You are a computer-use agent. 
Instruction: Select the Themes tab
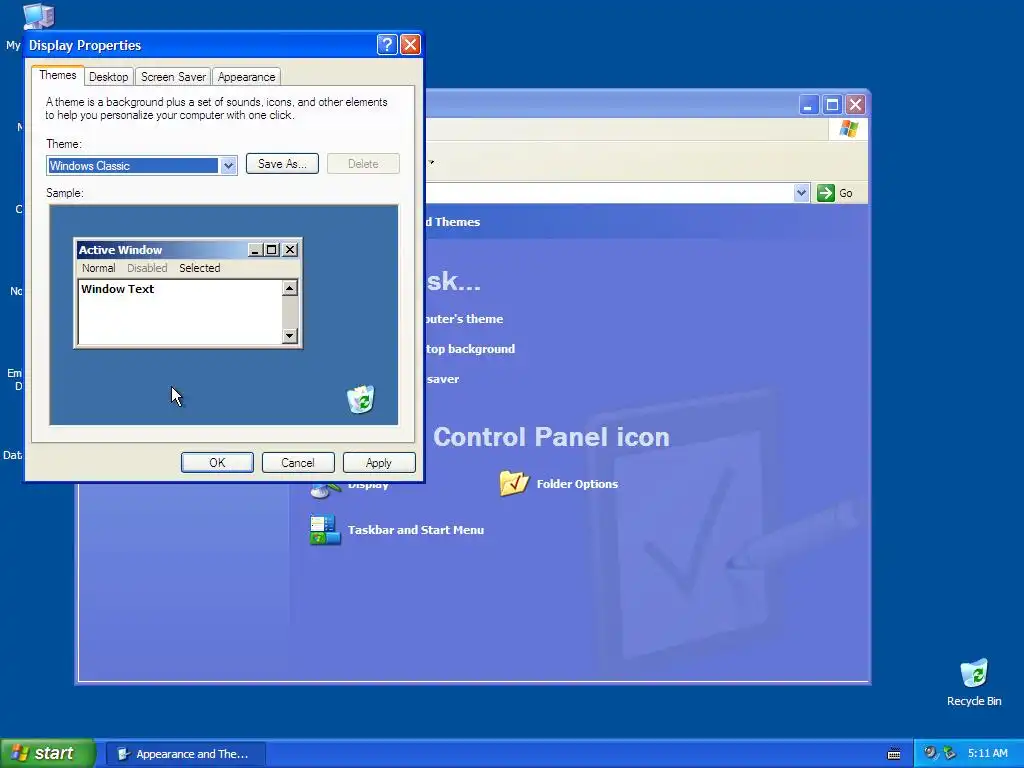click(57, 75)
